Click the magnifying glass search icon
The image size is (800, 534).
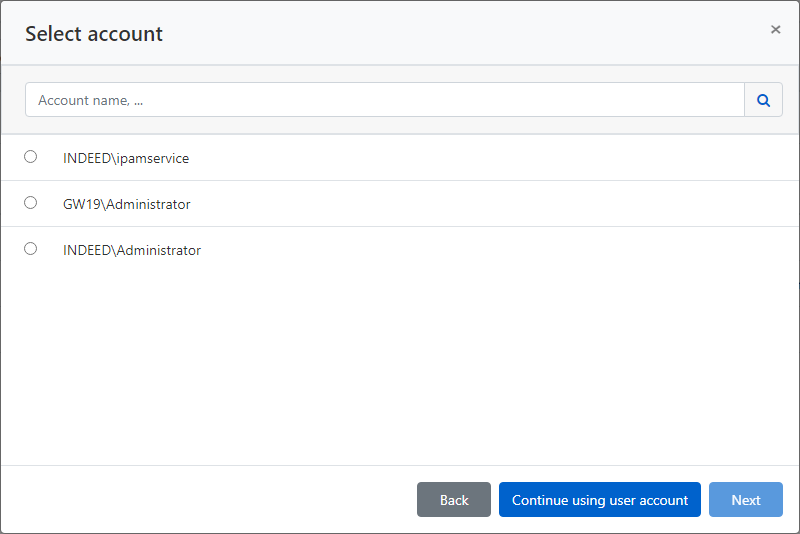point(763,100)
